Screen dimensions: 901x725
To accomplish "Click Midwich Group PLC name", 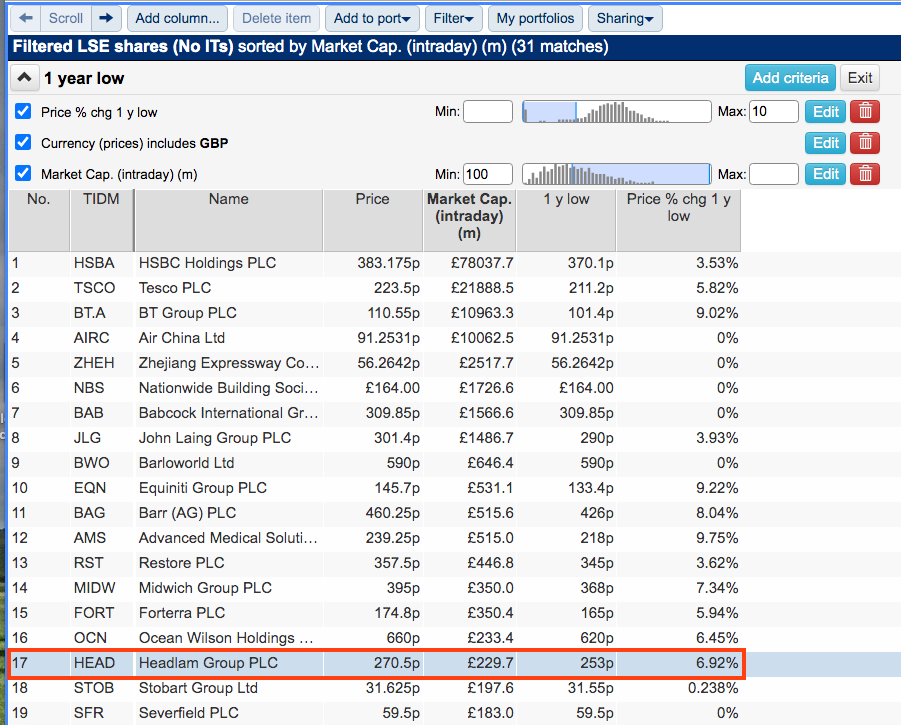I will point(205,588).
